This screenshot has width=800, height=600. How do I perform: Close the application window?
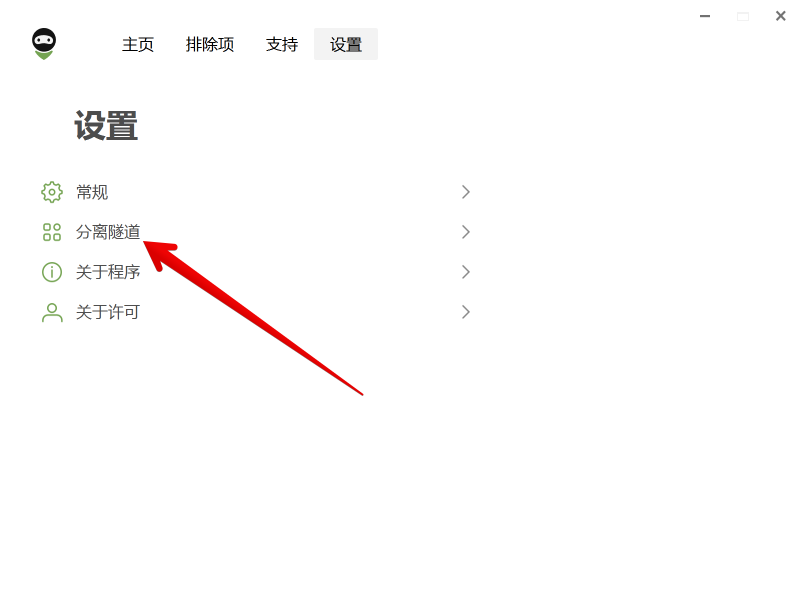(x=781, y=16)
